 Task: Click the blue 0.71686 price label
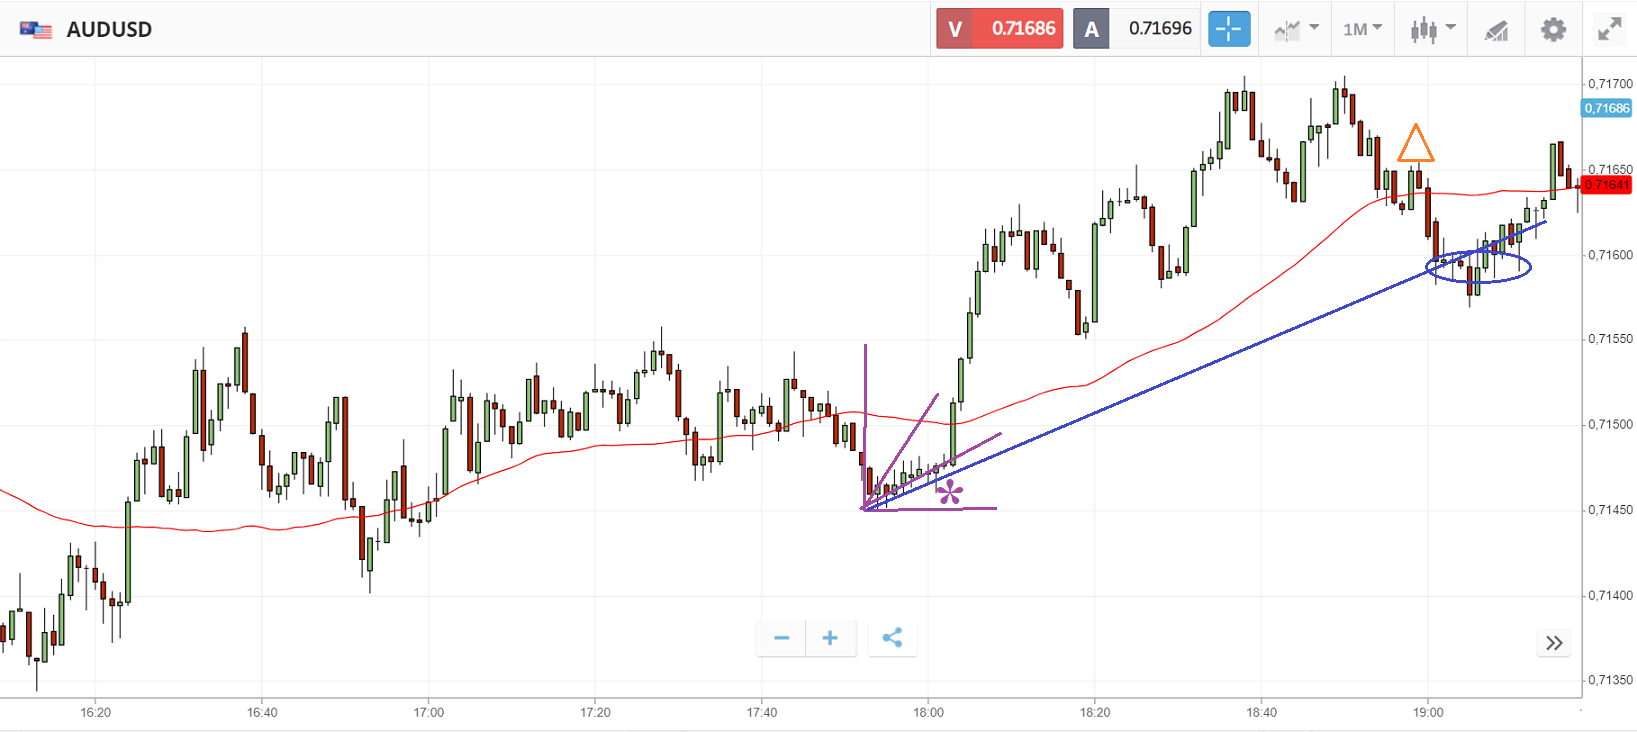[1606, 108]
